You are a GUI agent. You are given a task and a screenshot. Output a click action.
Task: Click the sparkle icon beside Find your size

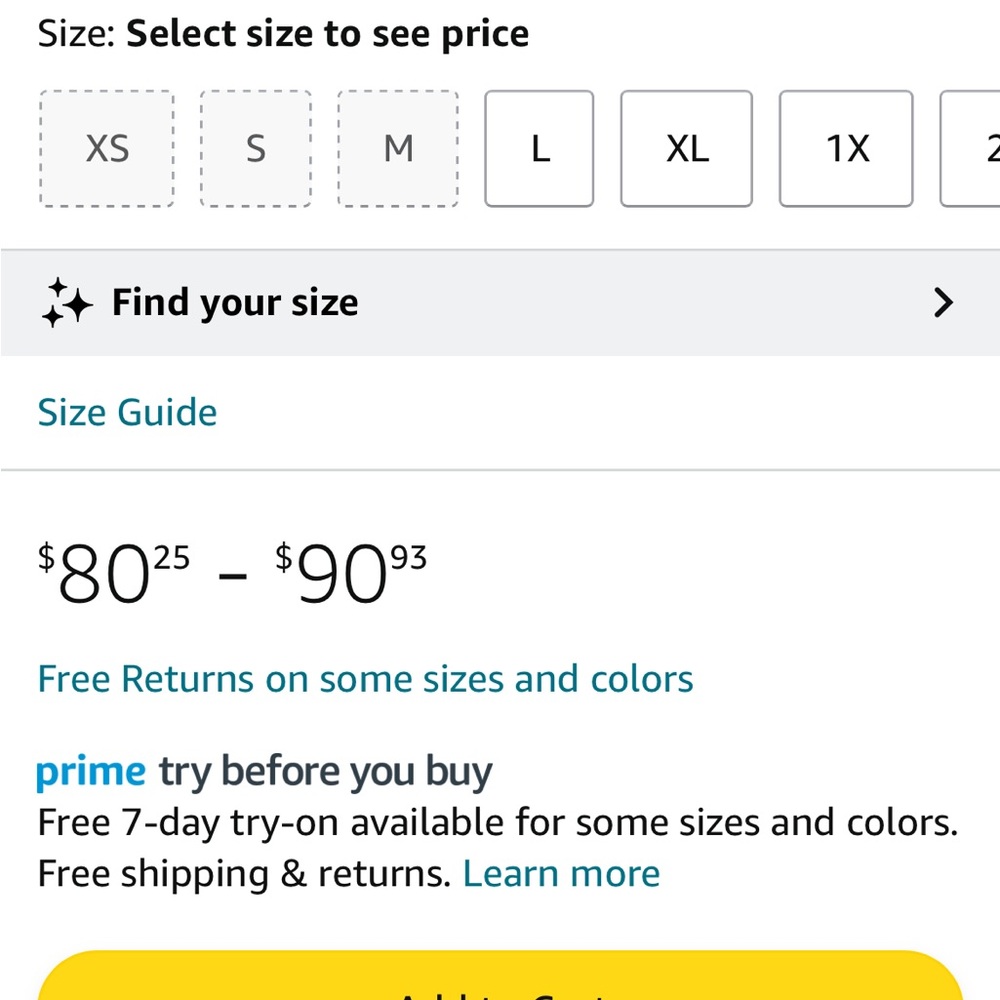[x=67, y=303]
